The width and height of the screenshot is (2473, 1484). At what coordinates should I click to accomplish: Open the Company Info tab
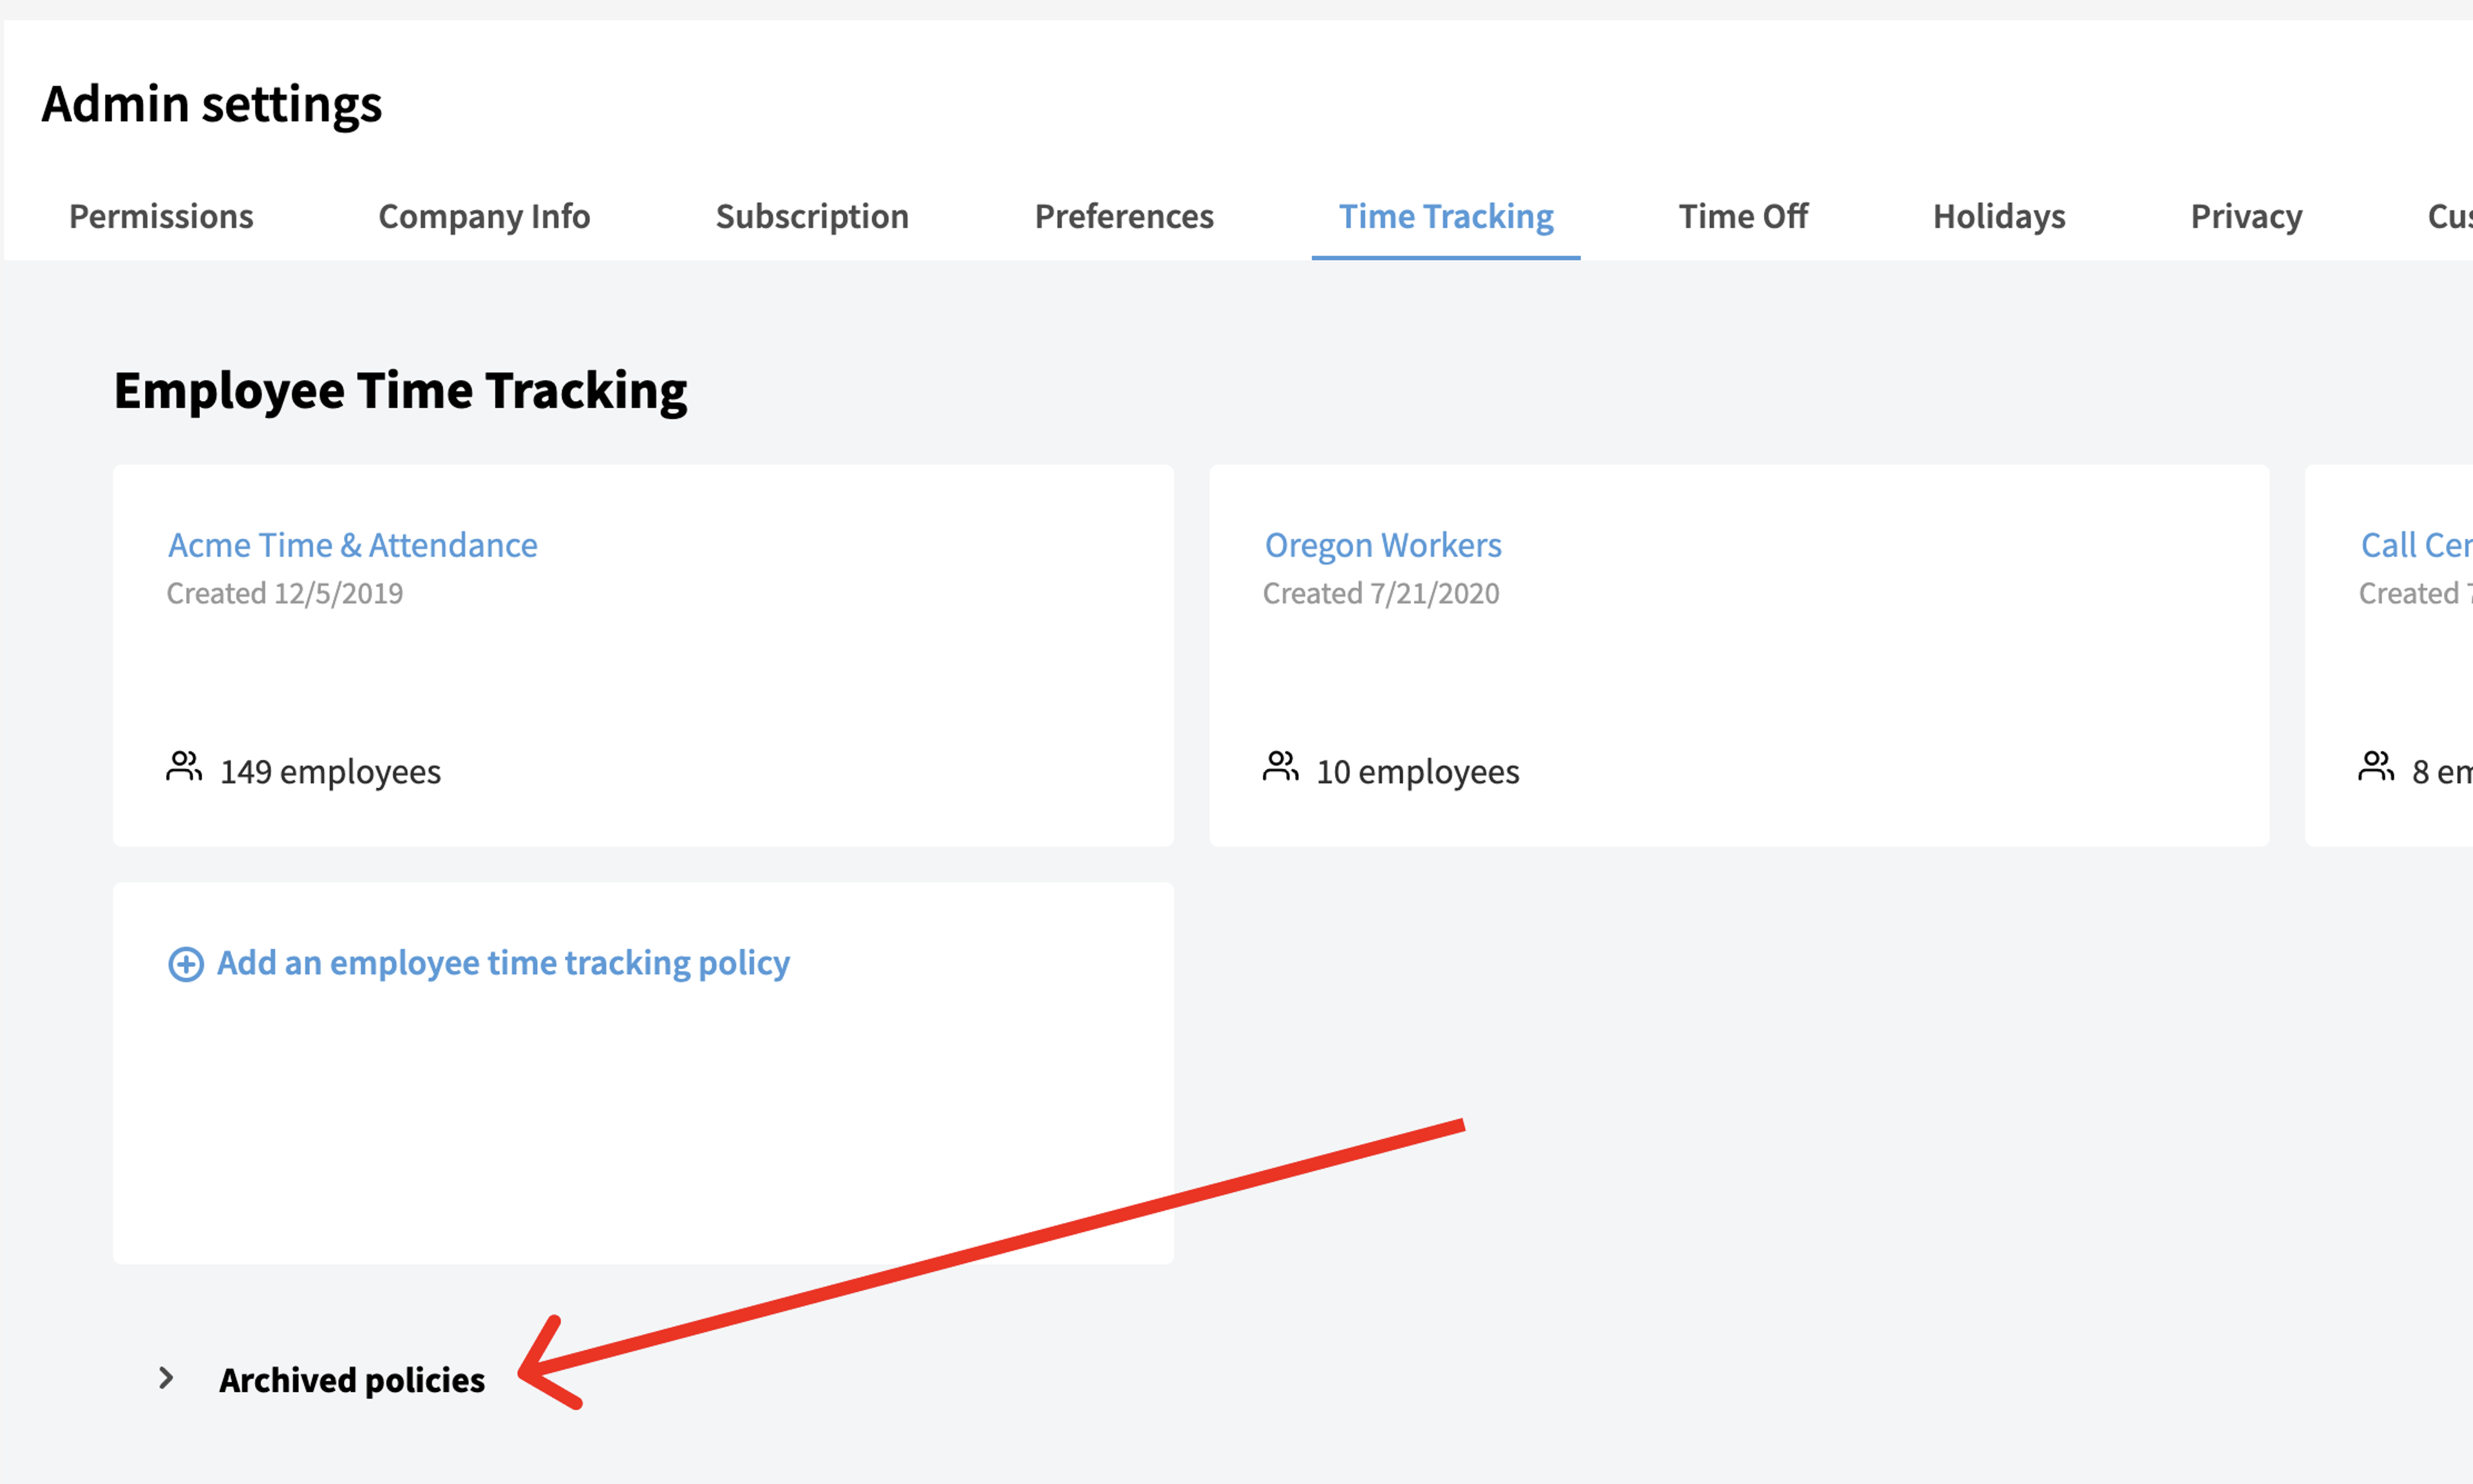click(484, 216)
